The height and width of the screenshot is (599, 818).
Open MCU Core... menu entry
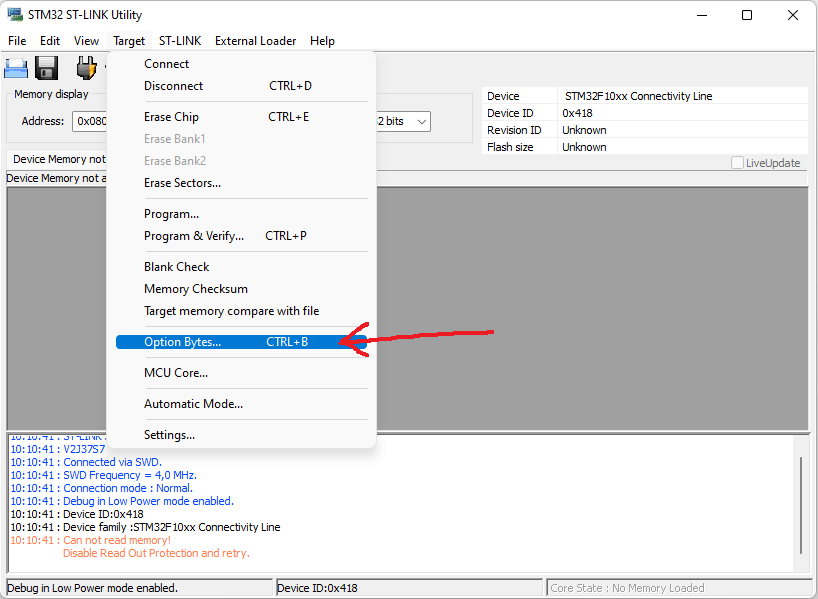(x=242, y=373)
